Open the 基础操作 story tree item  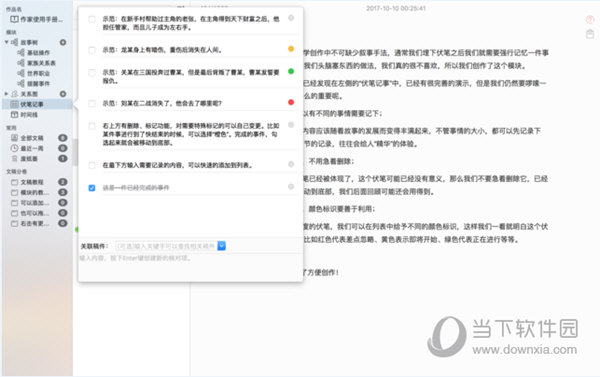coord(34,52)
